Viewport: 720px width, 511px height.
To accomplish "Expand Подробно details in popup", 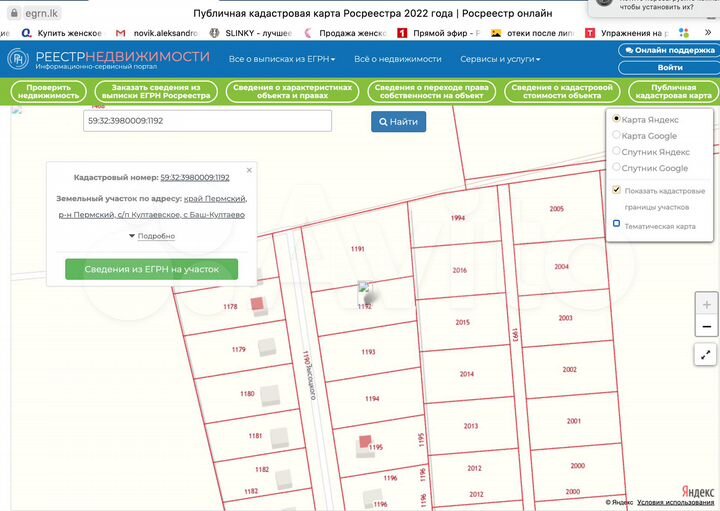I will (x=151, y=236).
